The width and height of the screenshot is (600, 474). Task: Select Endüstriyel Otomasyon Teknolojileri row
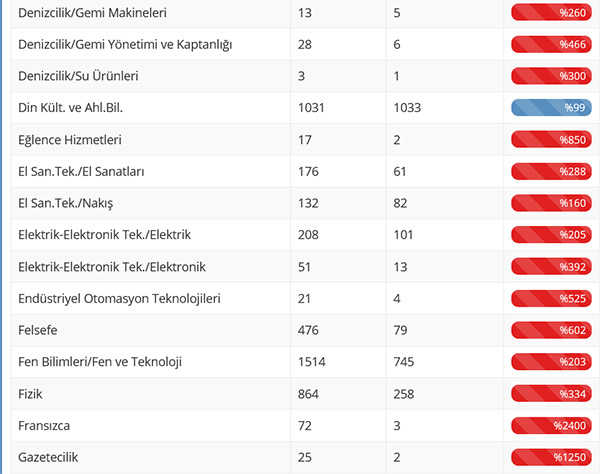[119, 299]
